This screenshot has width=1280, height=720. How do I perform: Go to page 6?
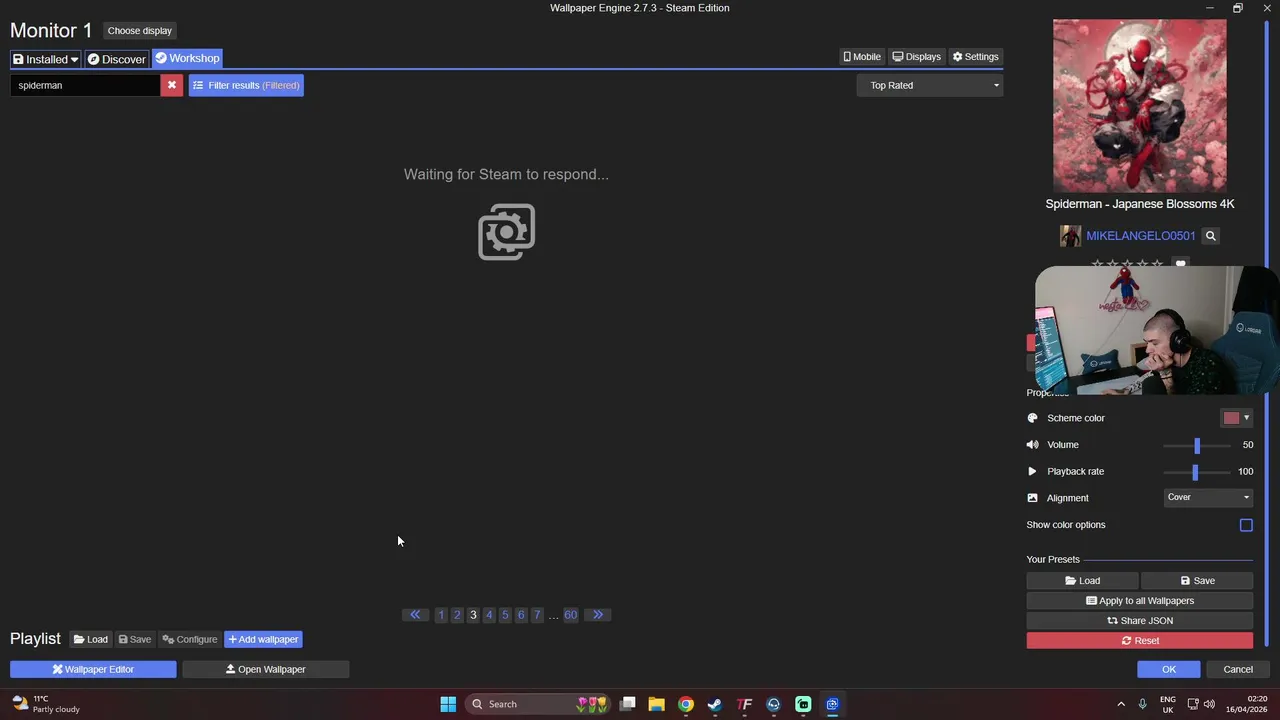(x=521, y=615)
